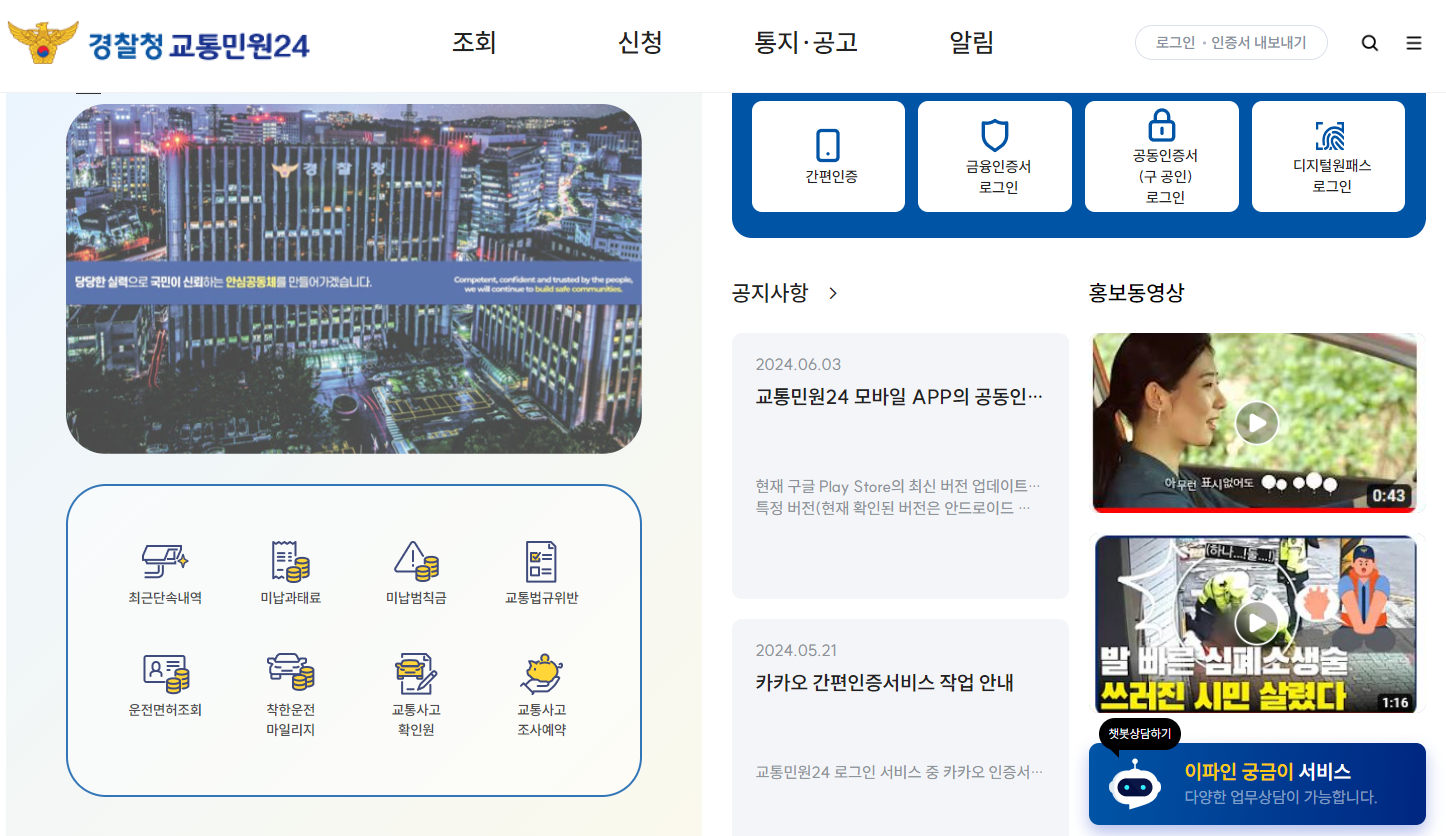1446x836 pixels.
Task: Expand the full site menu via hamburger icon
Action: pos(1413,43)
